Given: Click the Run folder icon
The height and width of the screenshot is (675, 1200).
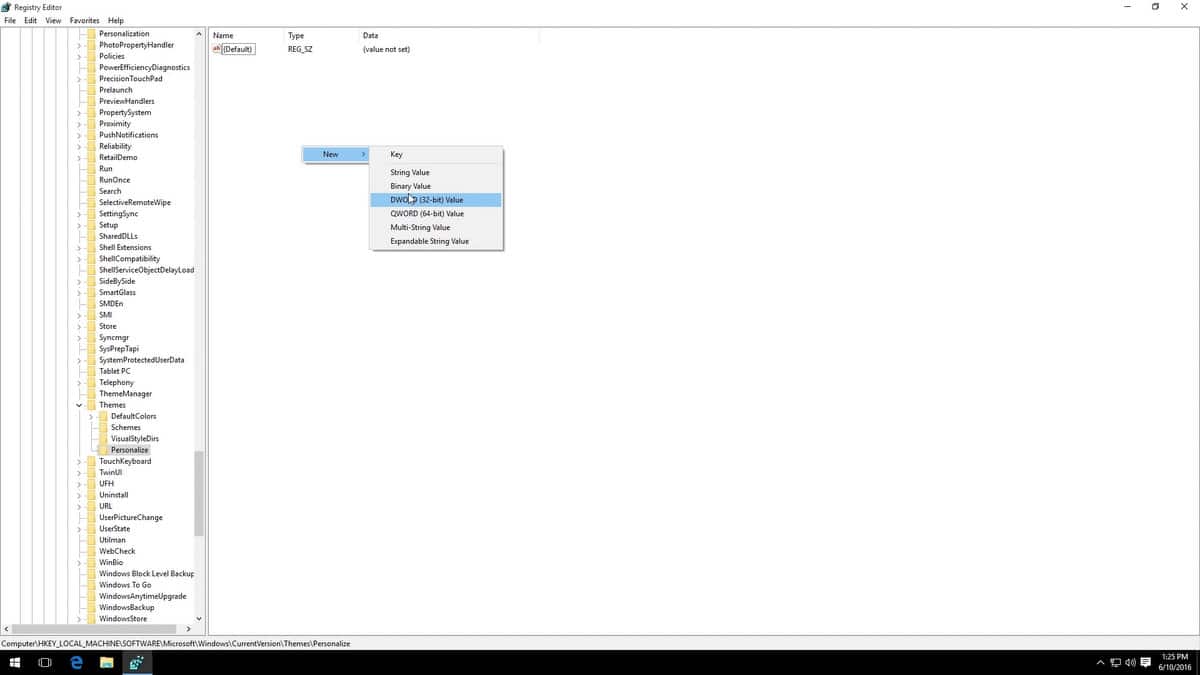Looking at the screenshot, I should [91, 169].
